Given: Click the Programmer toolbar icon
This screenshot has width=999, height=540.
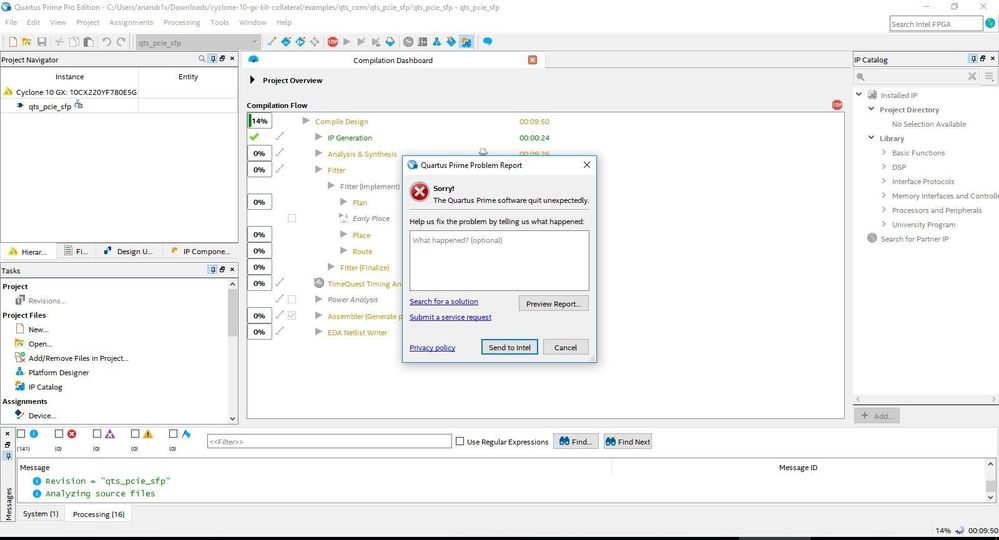Looking at the screenshot, I should coord(451,42).
